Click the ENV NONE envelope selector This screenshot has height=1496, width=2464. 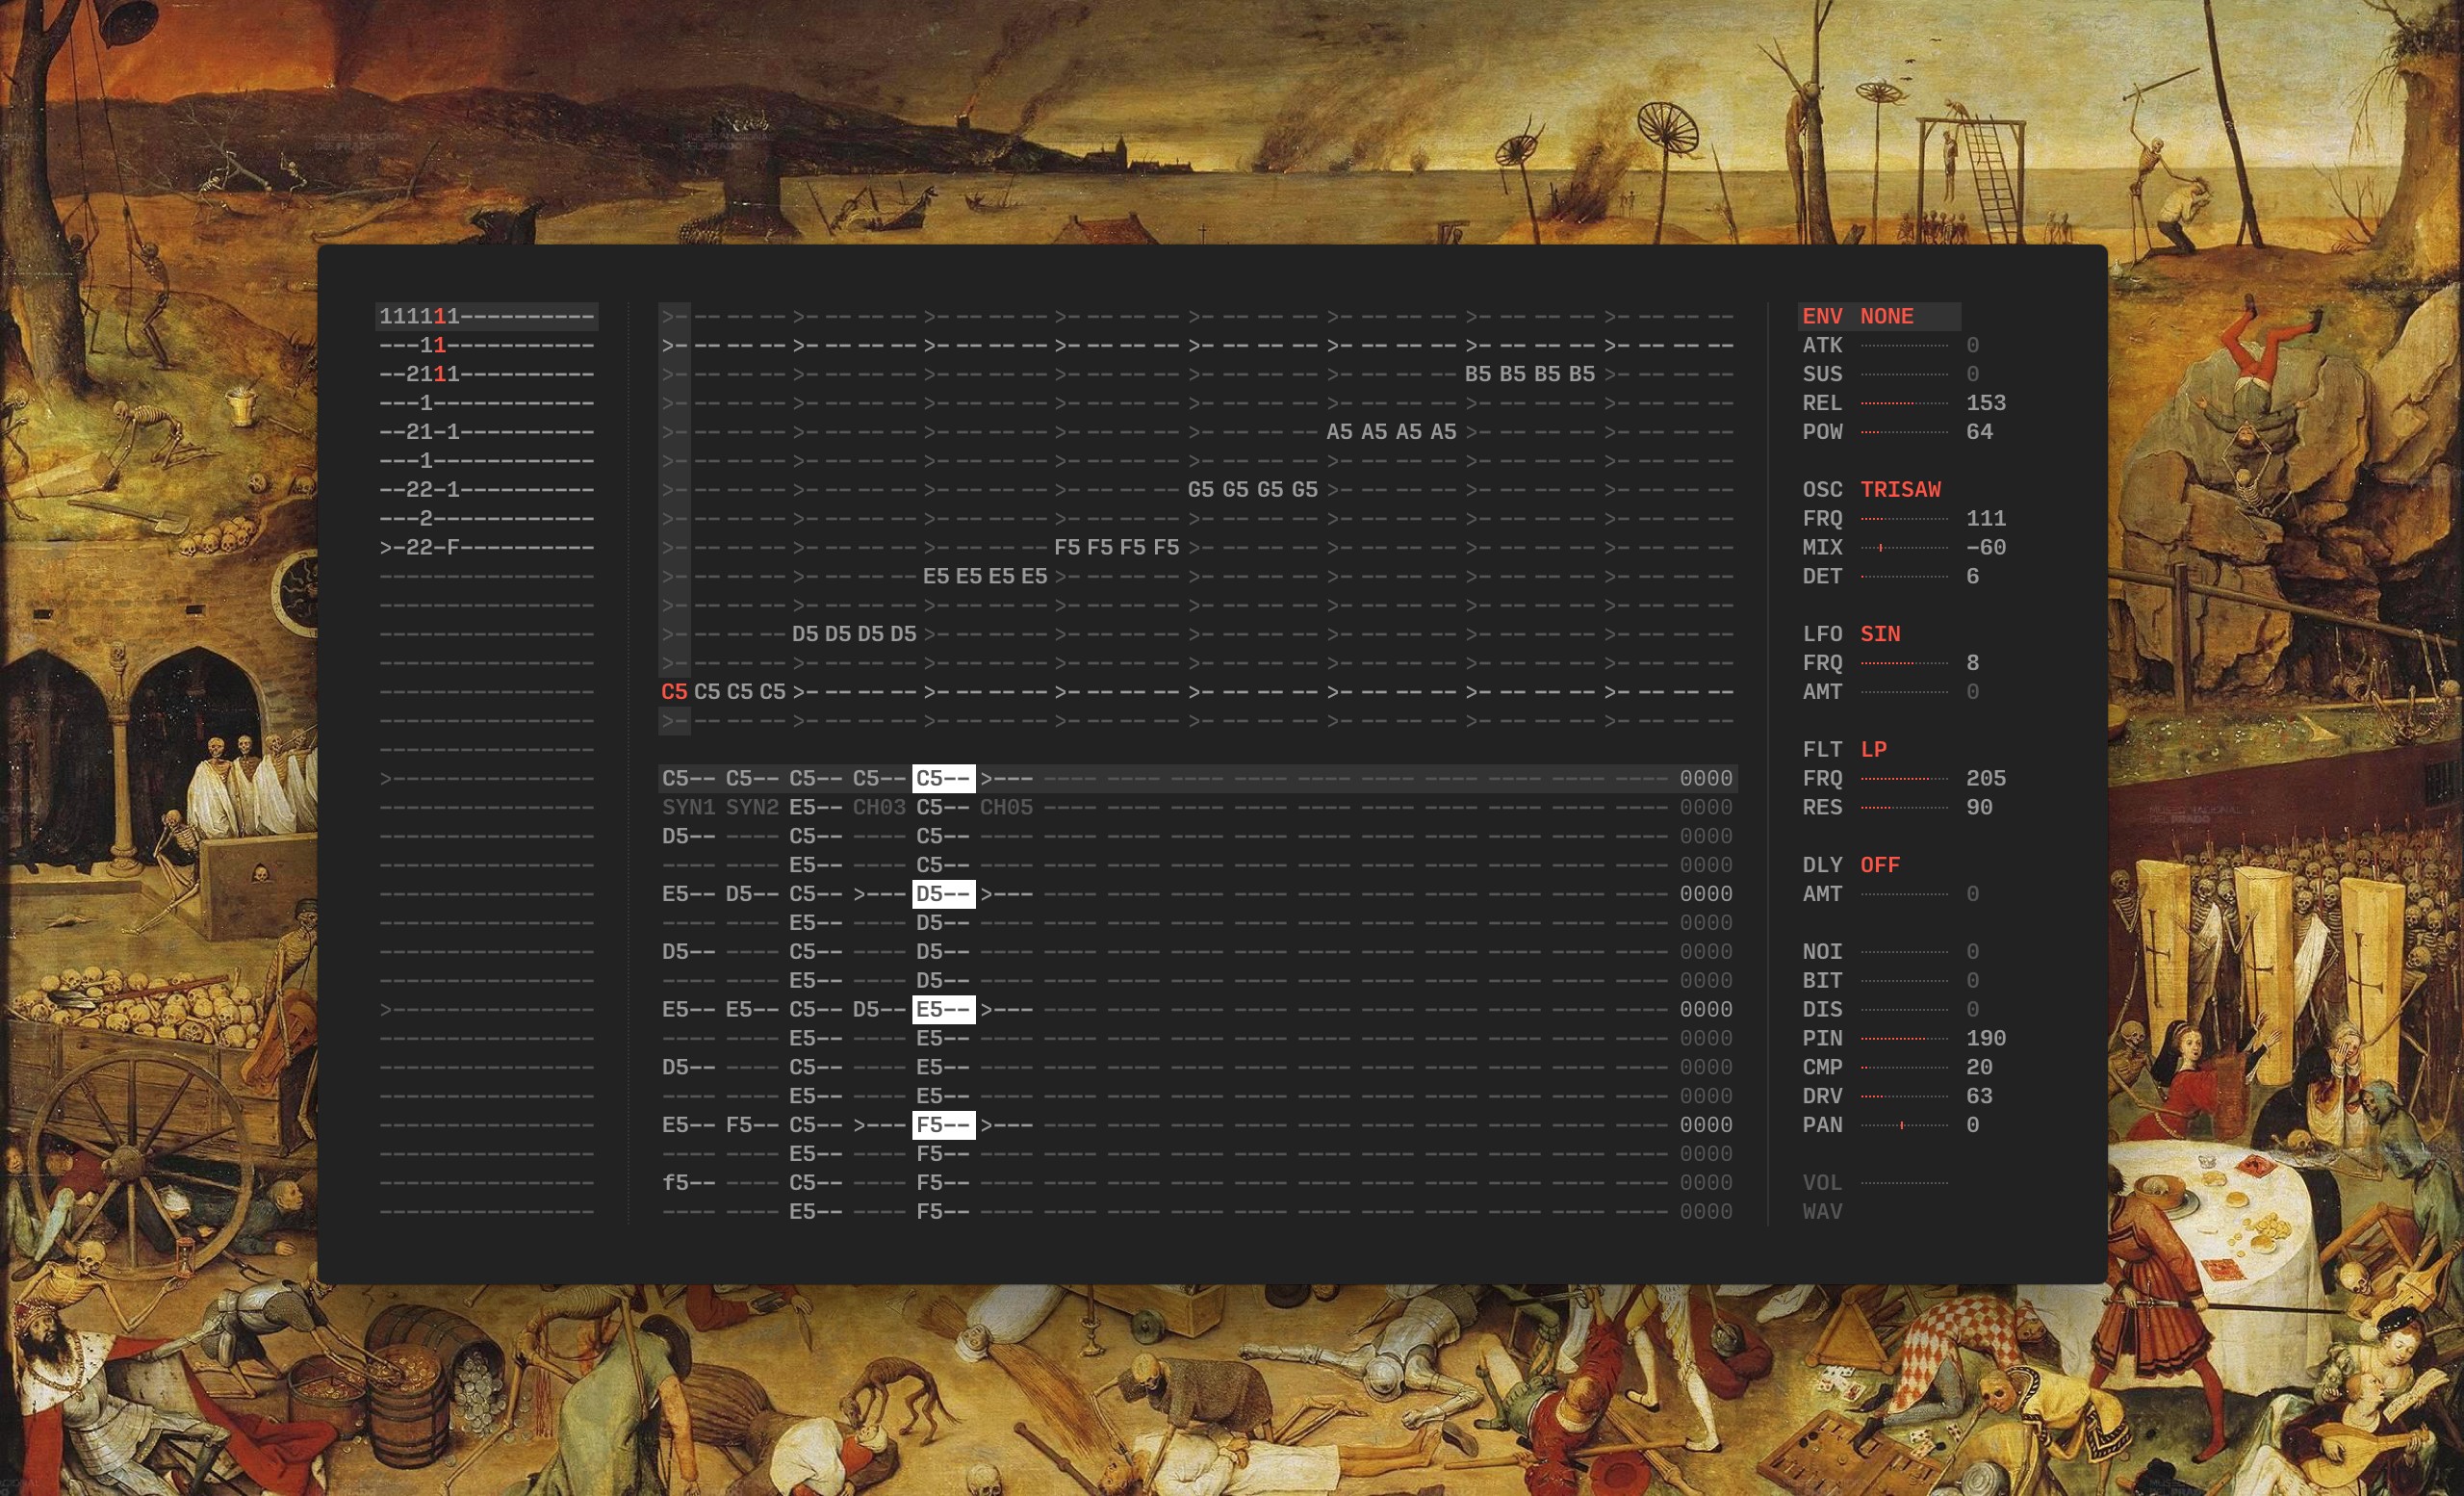click(x=1886, y=316)
